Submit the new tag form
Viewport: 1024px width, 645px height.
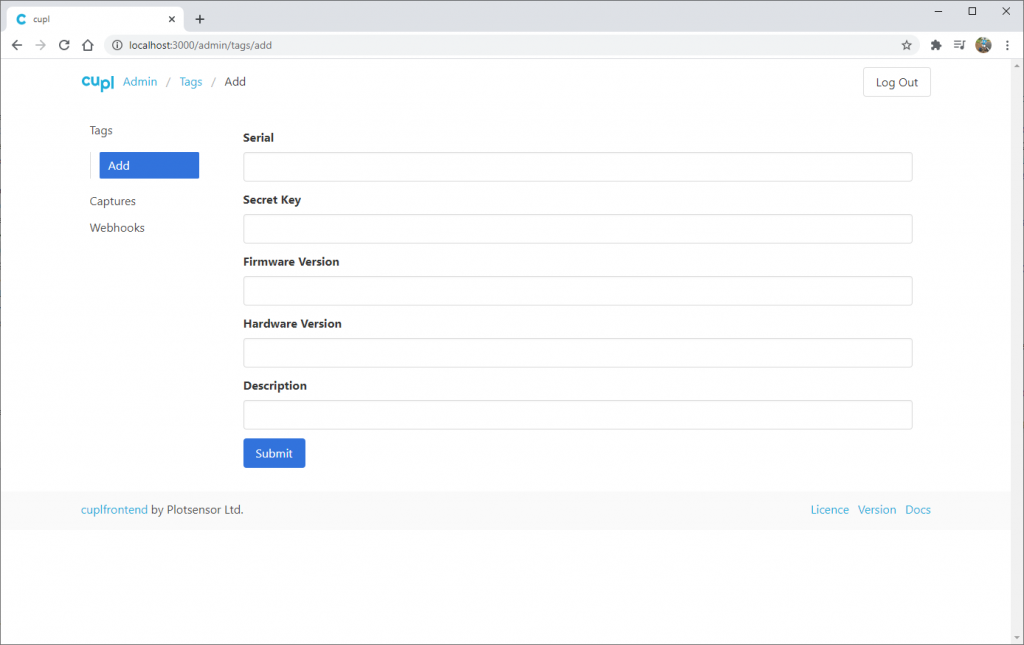coord(274,453)
